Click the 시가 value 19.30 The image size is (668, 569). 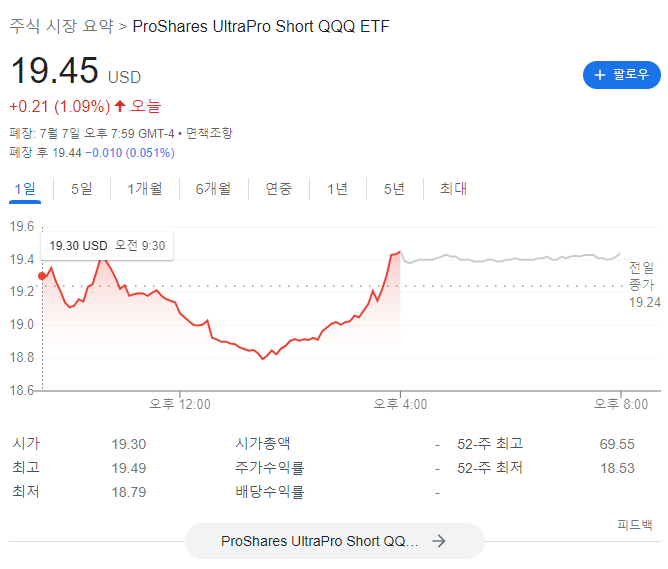[129, 444]
